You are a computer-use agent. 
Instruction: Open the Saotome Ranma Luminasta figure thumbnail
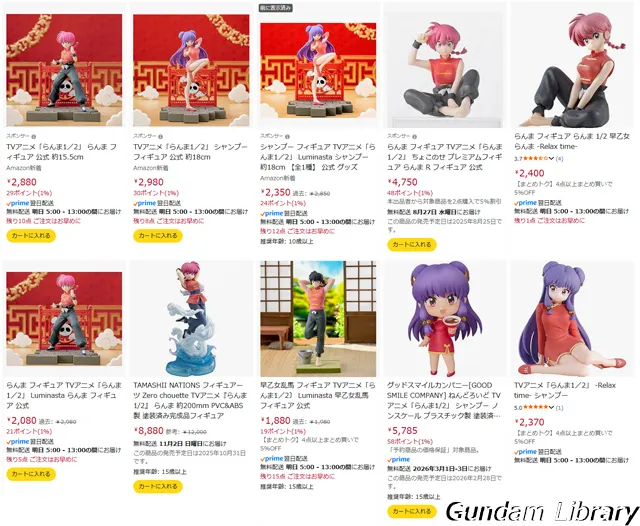318,319
